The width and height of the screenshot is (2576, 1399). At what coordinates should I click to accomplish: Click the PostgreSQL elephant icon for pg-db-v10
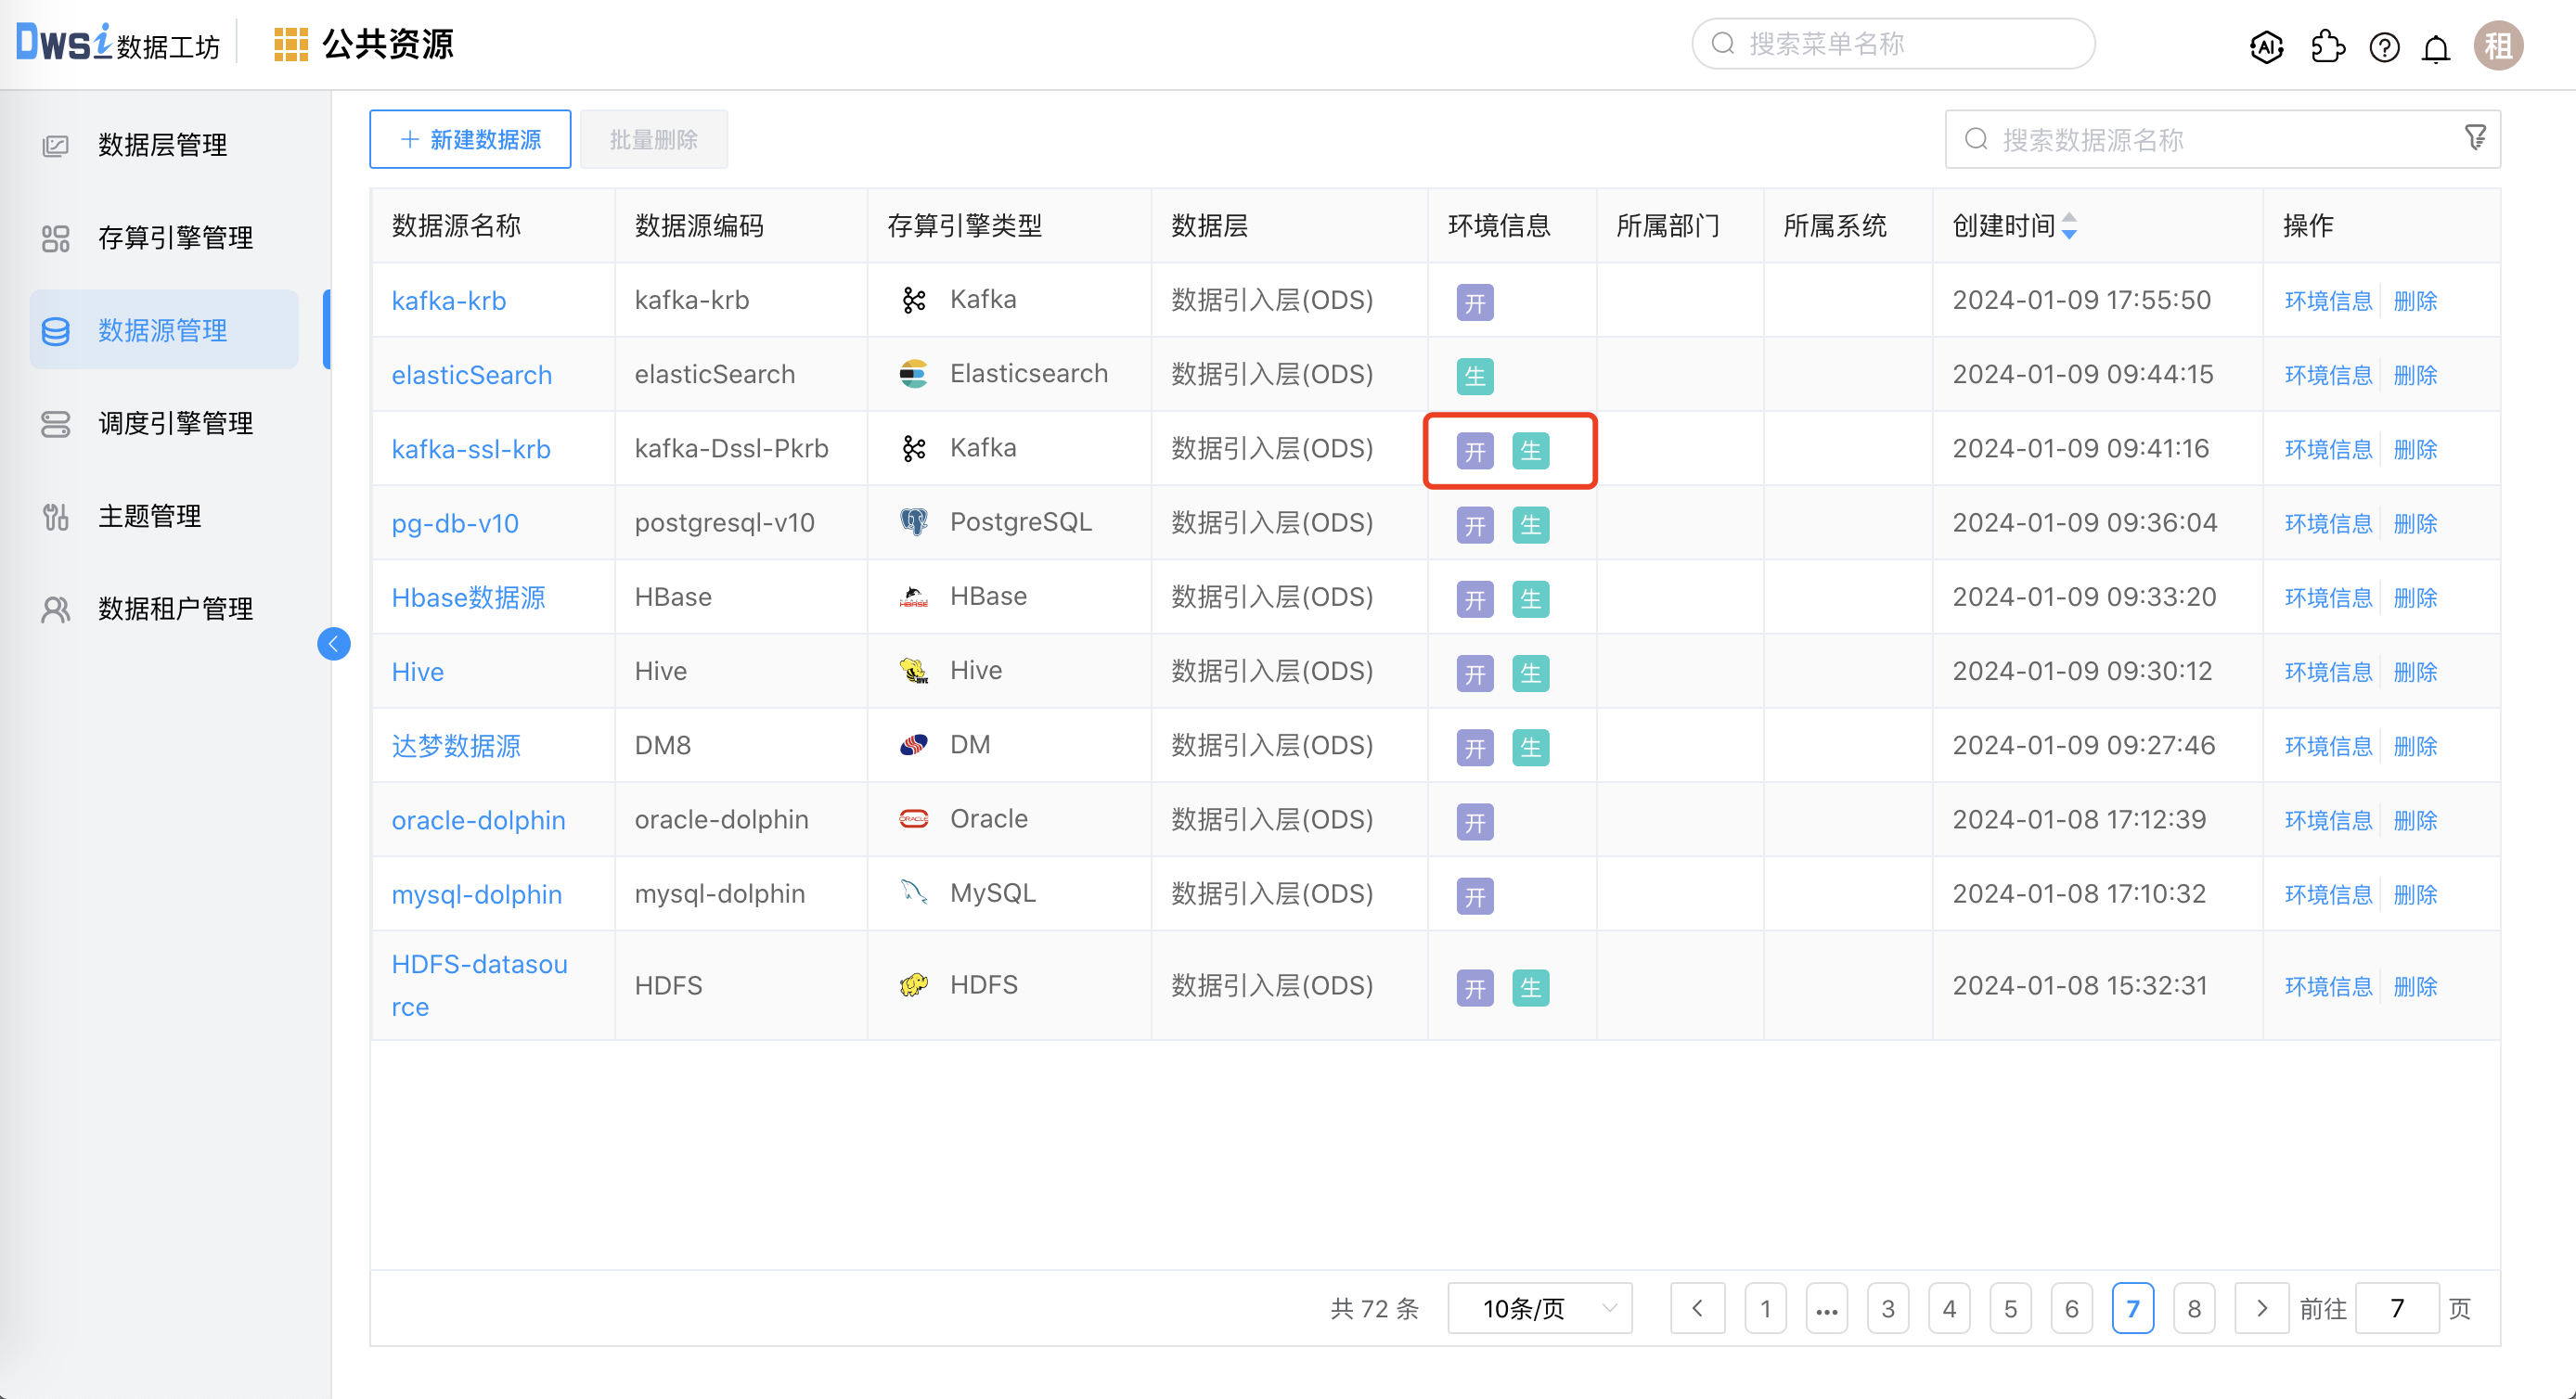[913, 521]
